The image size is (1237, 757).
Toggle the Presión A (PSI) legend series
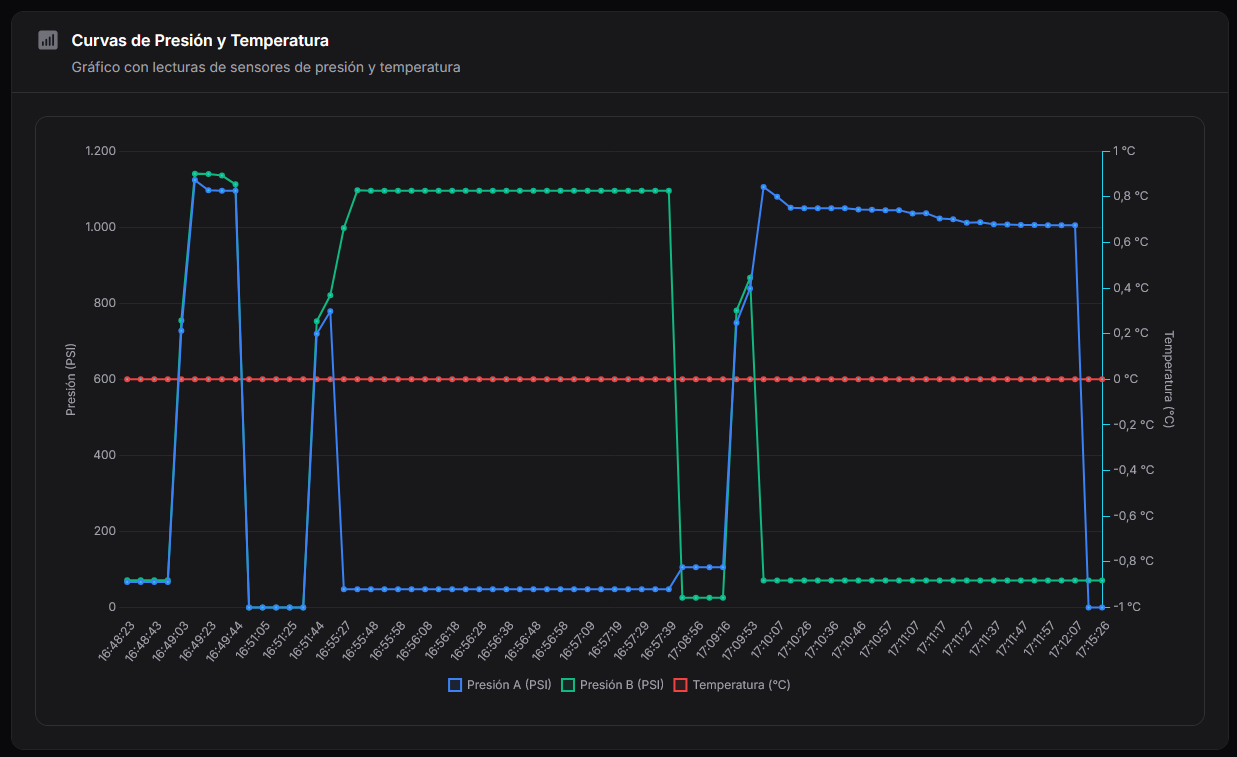pyautogui.click(x=499, y=685)
